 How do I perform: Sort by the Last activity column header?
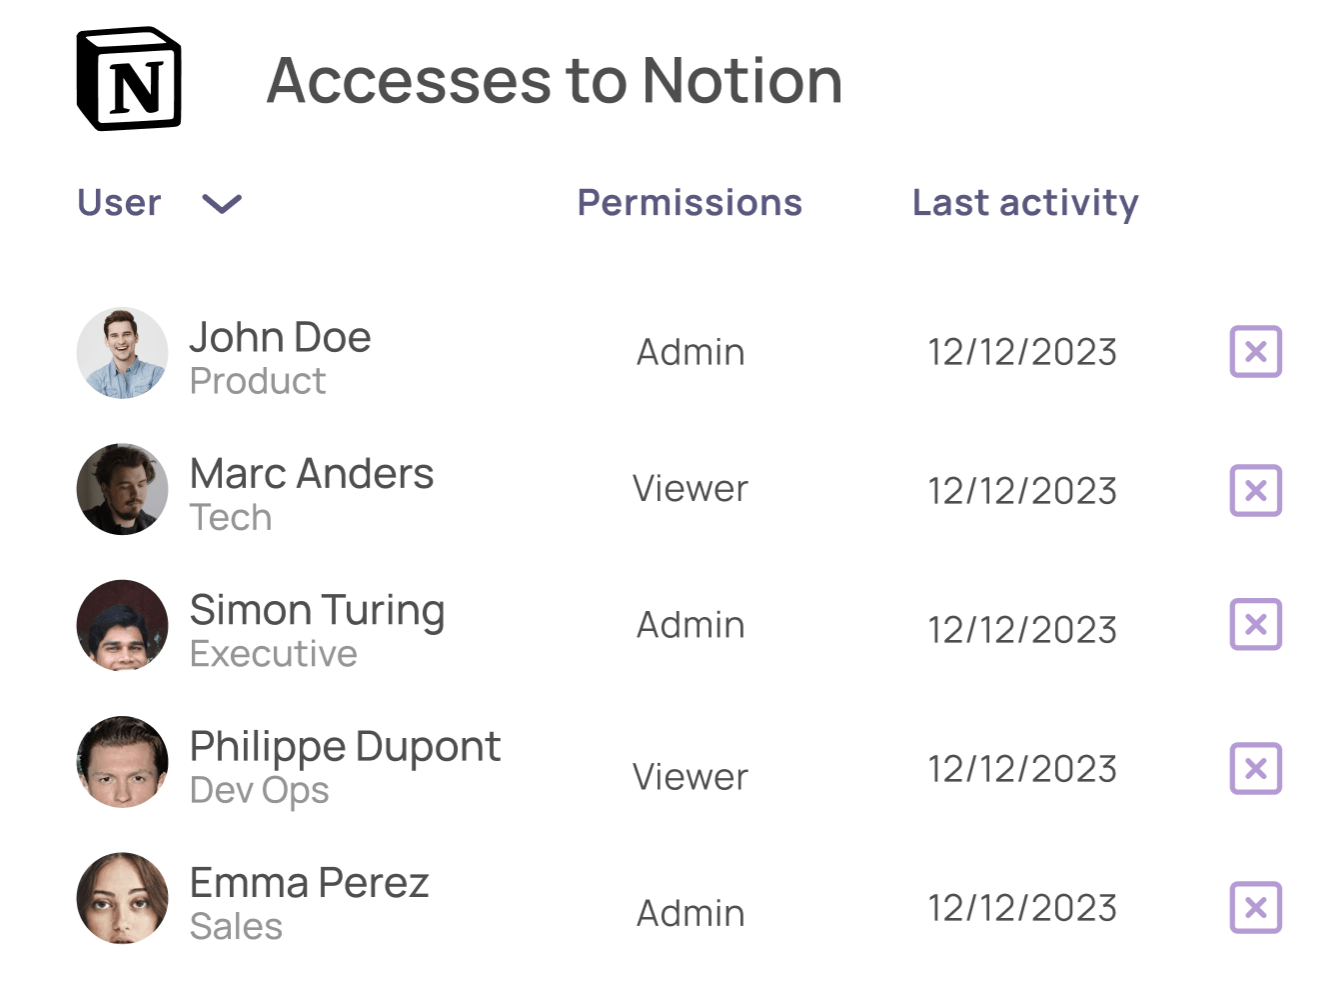click(x=1025, y=203)
